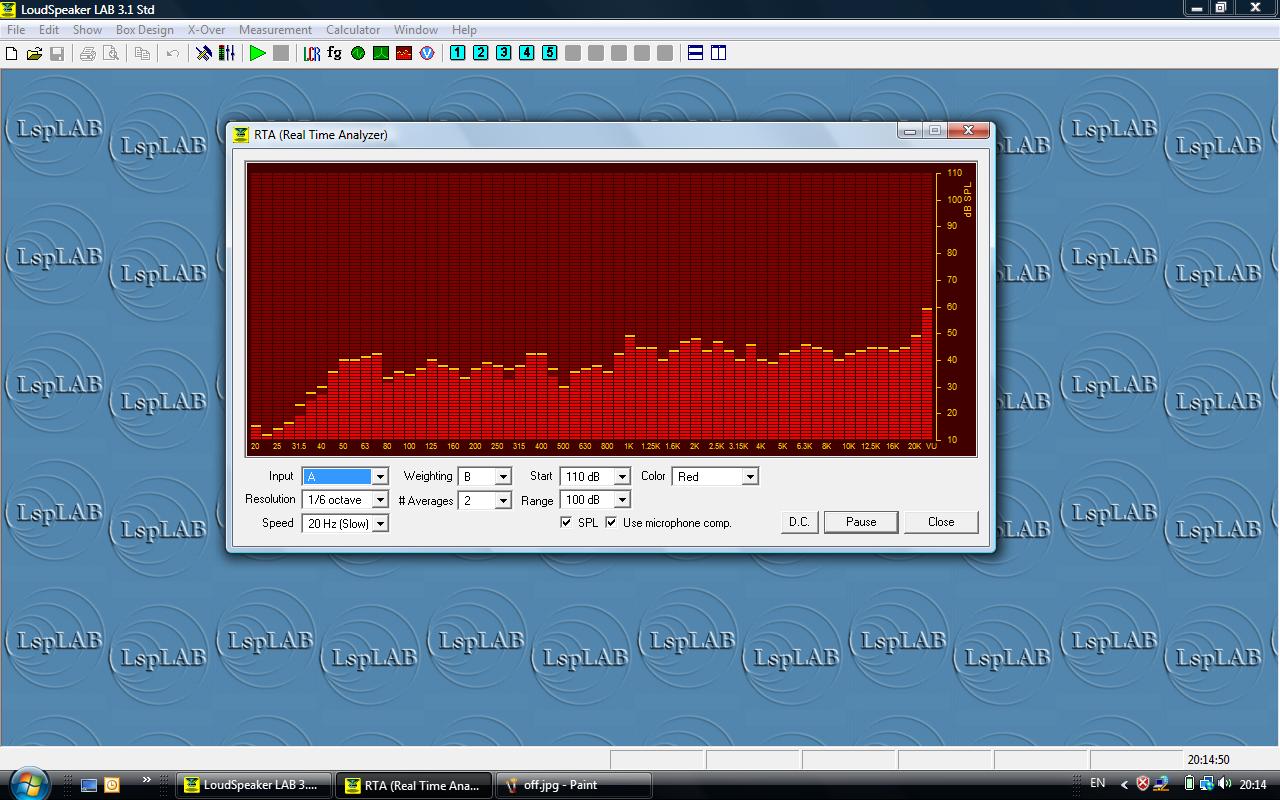This screenshot has width=1280, height=800.
Task: Open the Calculator menu
Action: 353,30
